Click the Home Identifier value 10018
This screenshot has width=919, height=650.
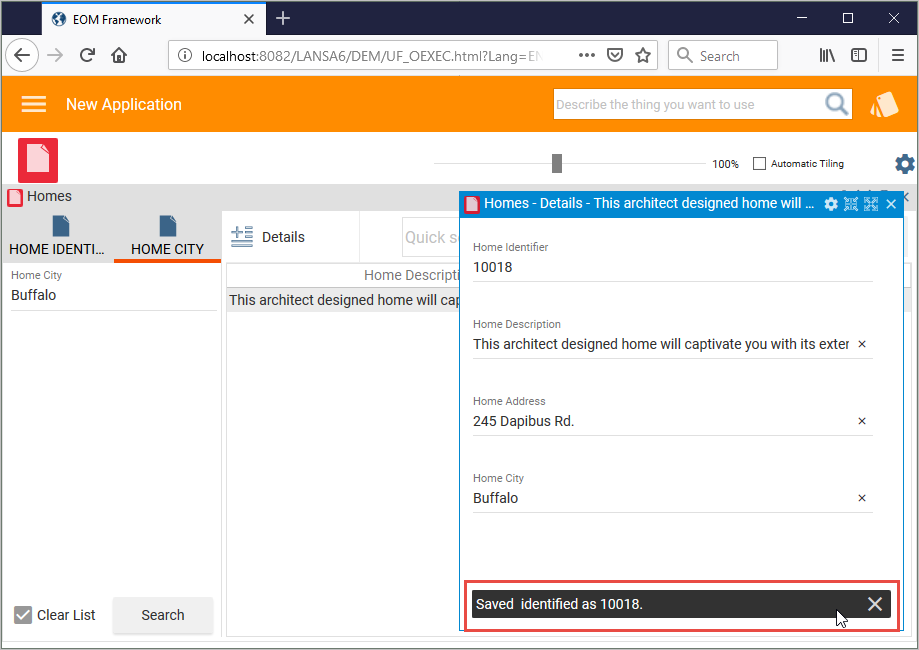[492, 267]
